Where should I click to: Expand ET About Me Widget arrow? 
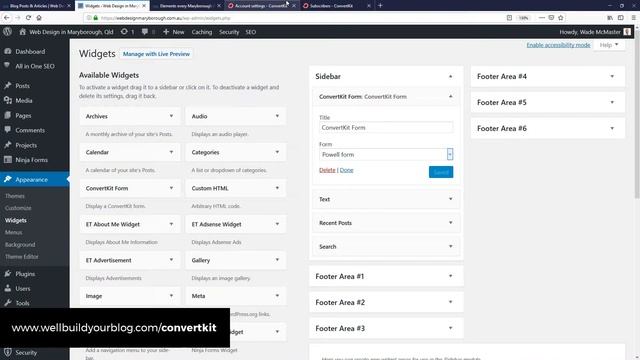pos(171,224)
